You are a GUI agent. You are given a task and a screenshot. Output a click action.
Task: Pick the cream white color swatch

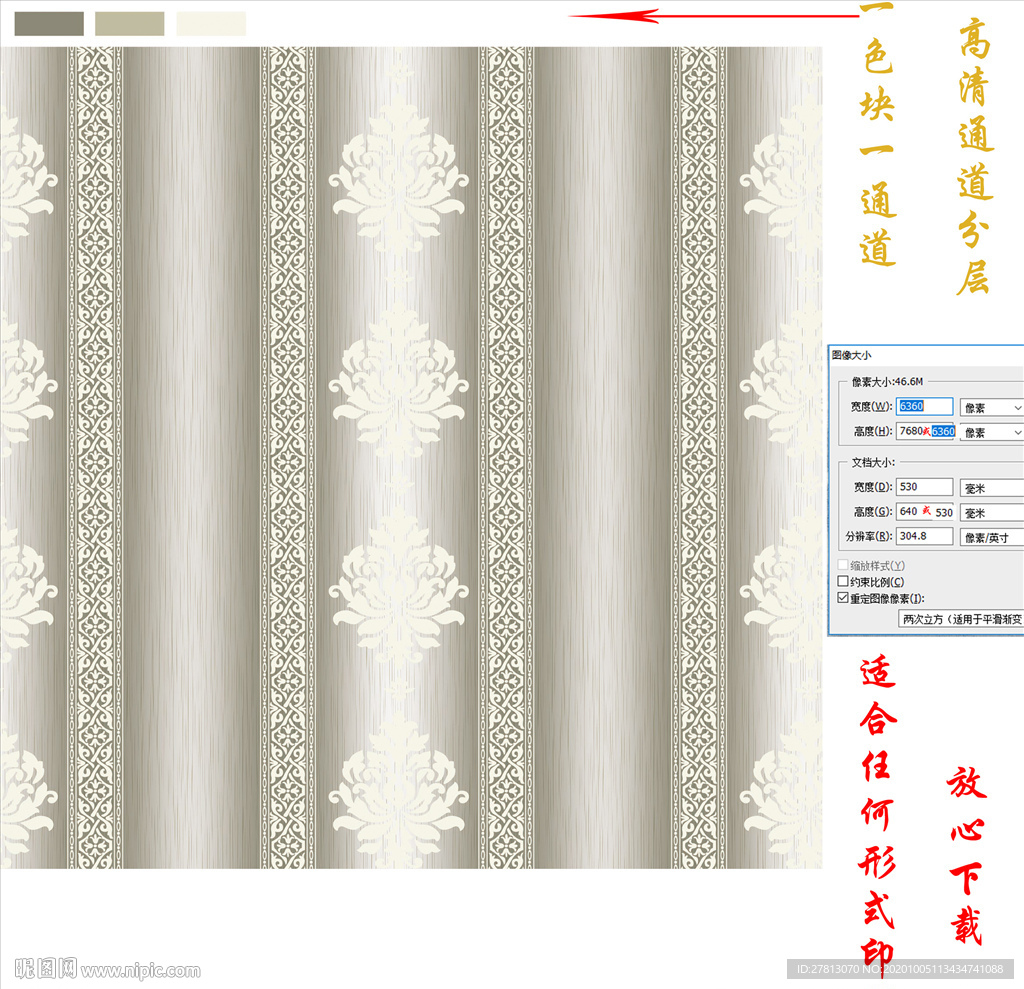[x=211, y=24]
